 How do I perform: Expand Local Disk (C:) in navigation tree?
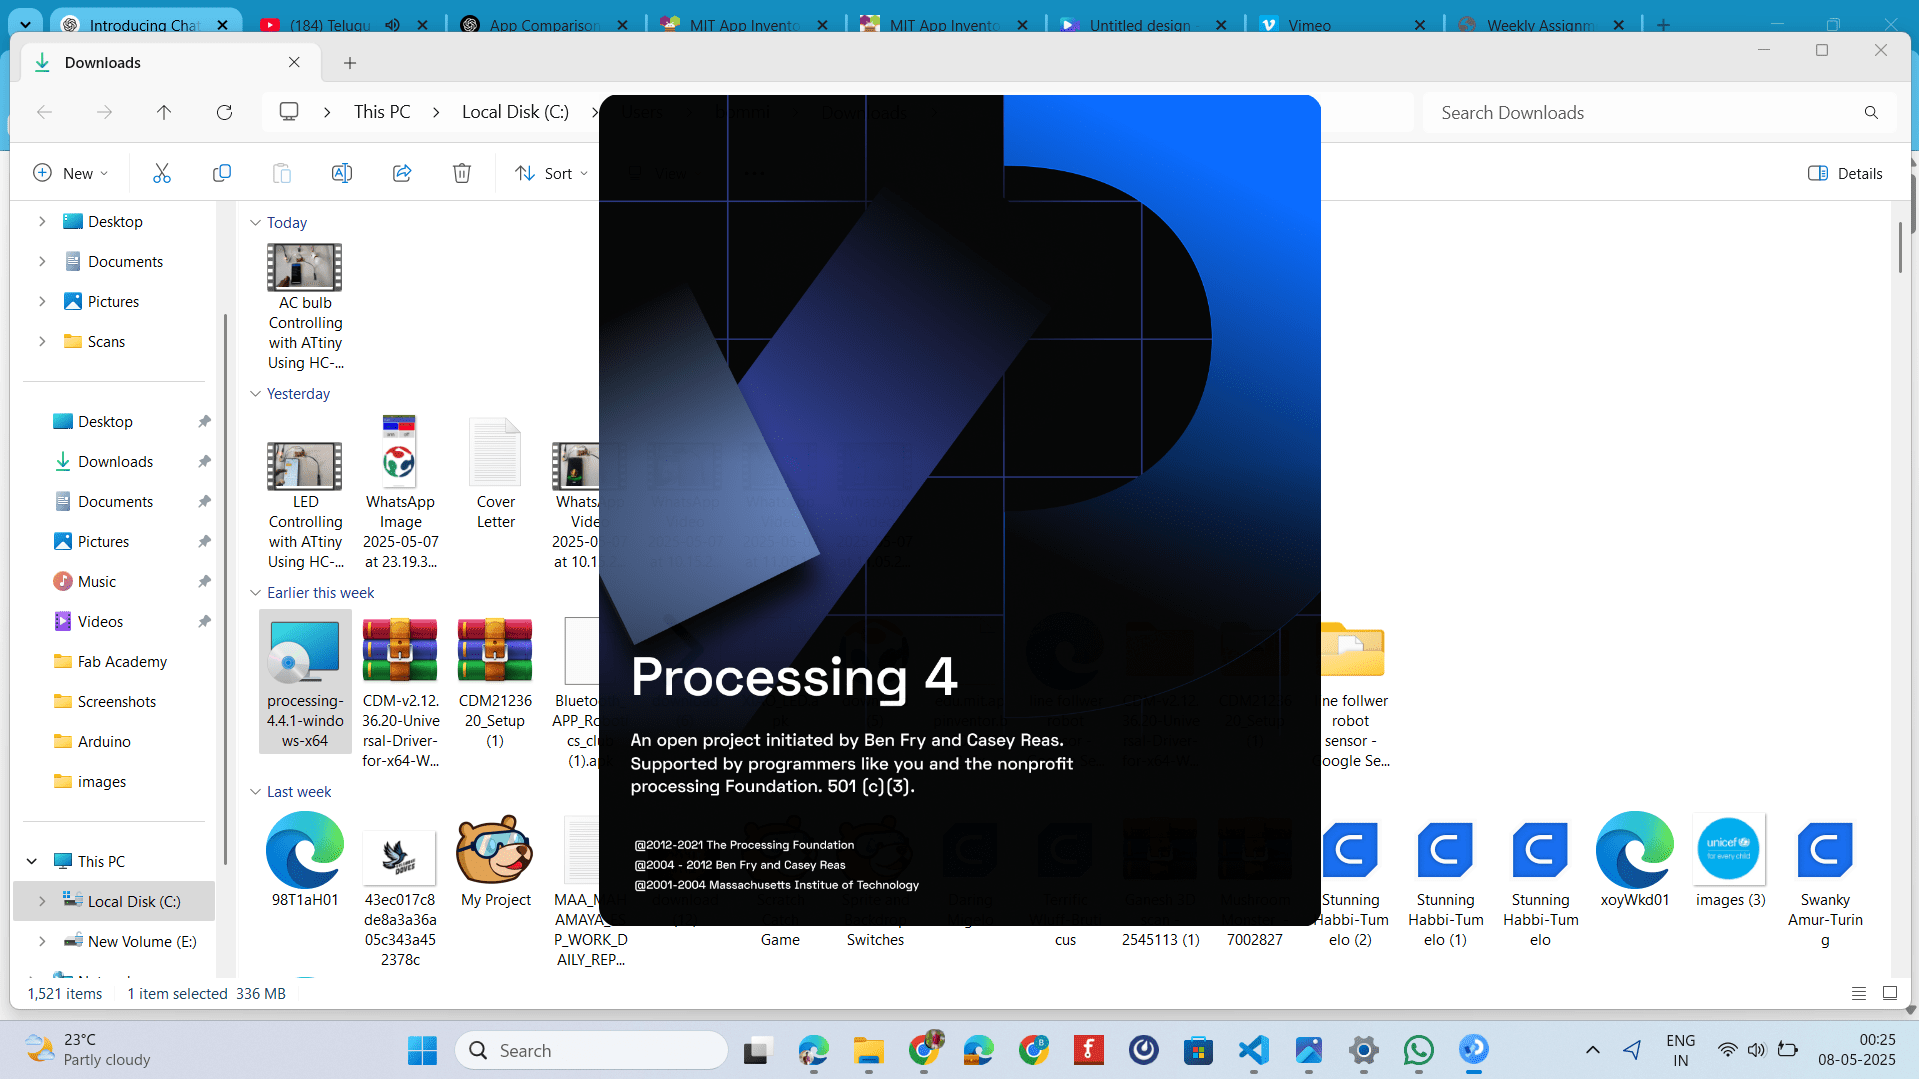42,901
